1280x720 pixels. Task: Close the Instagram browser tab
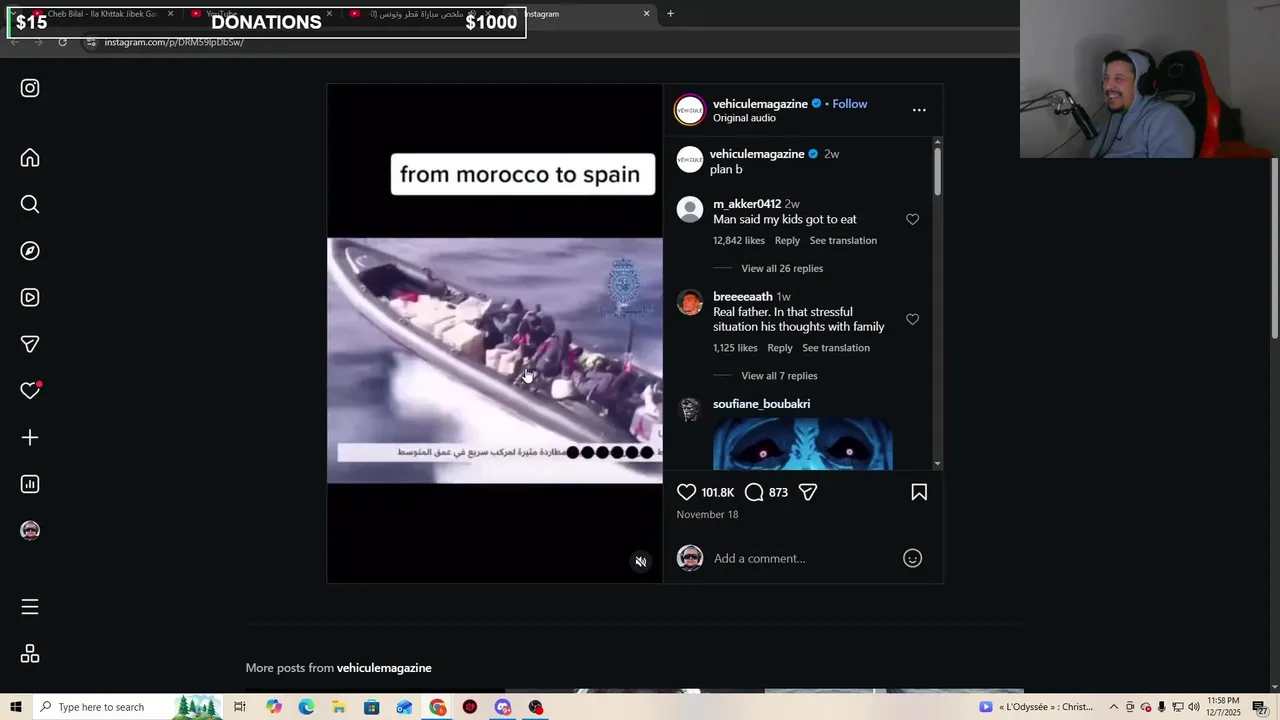(x=646, y=14)
